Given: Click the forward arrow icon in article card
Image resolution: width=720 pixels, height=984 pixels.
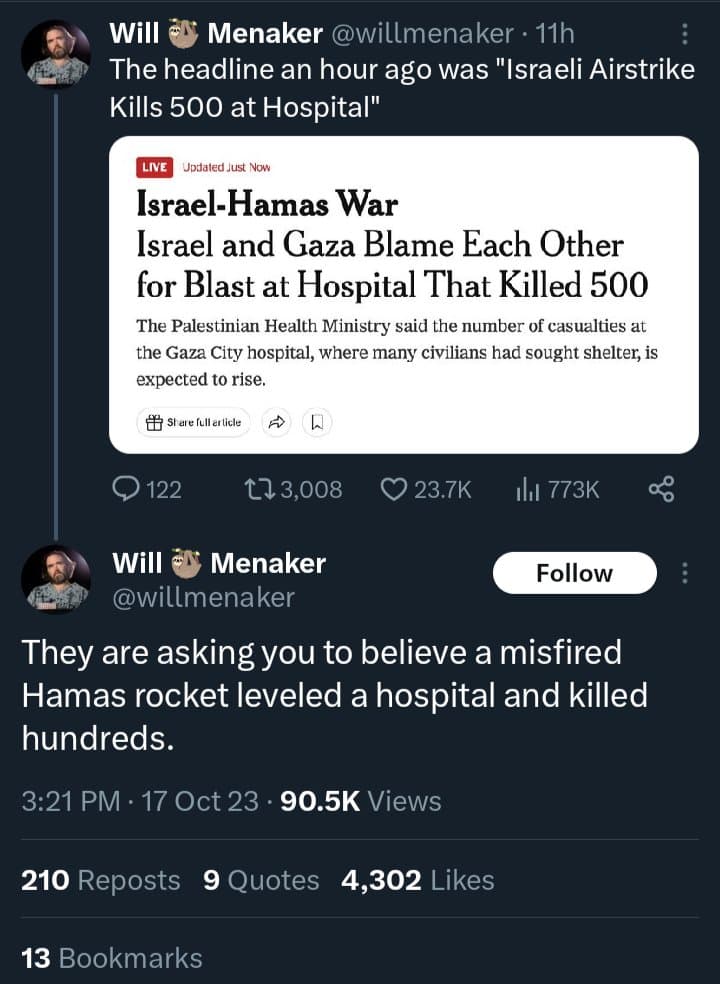Looking at the screenshot, I should pyautogui.click(x=275, y=423).
